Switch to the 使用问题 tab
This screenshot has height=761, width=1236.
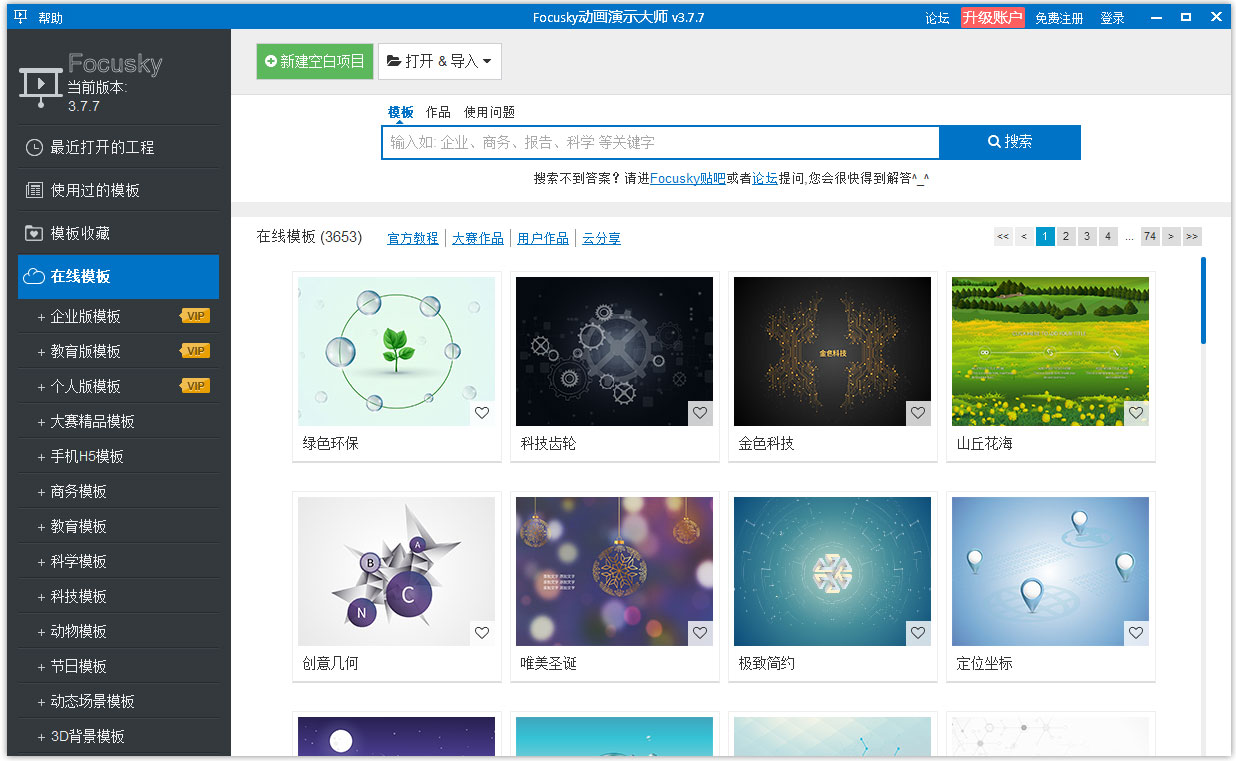(489, 112)
